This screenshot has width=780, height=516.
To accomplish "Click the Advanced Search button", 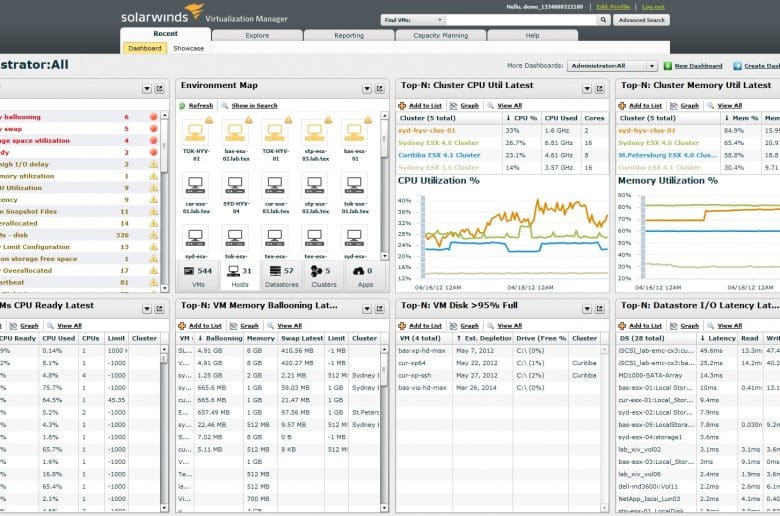I will (x=641, y=20).
